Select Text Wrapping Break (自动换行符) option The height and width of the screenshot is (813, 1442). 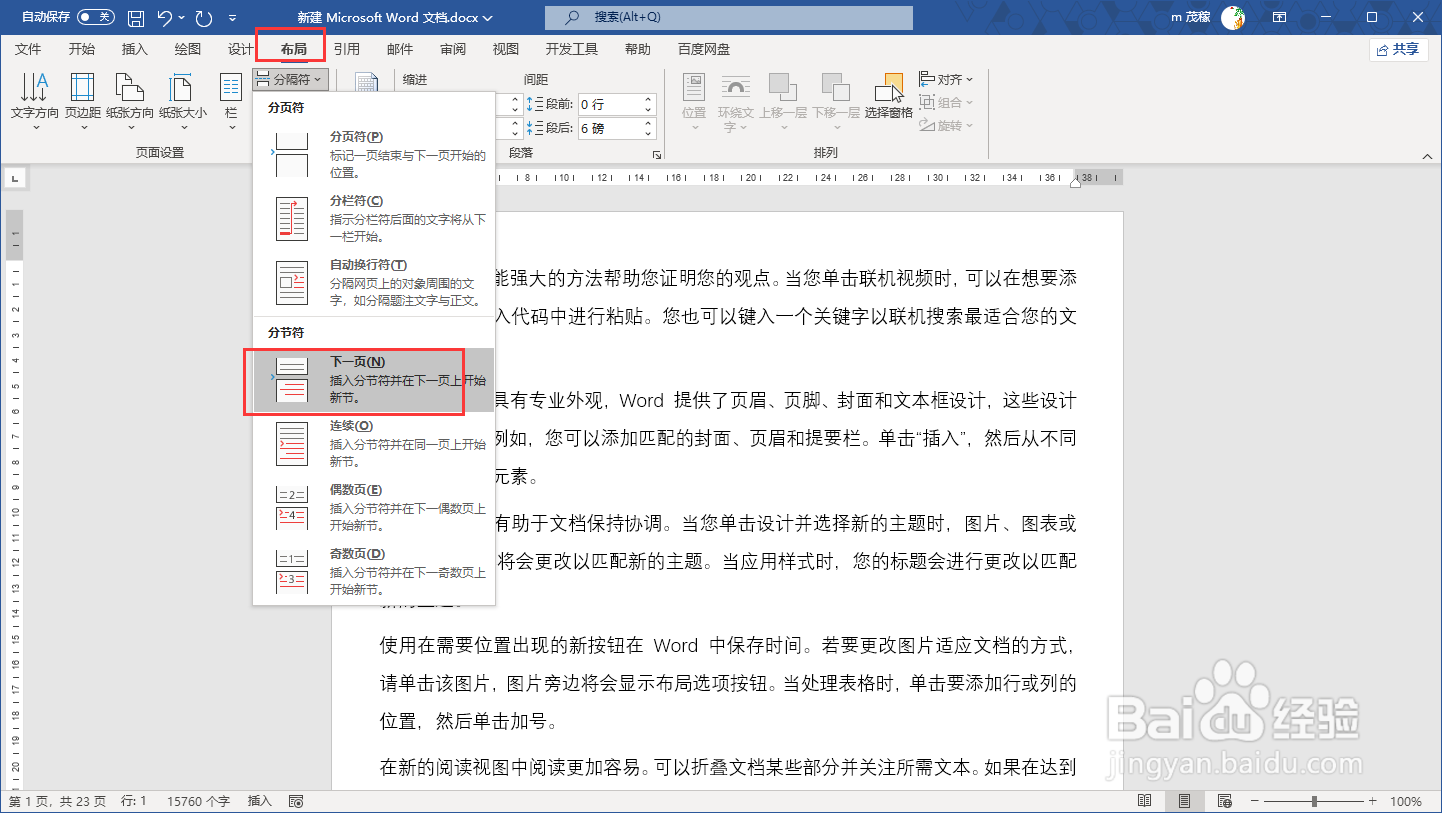pos(374,282)
